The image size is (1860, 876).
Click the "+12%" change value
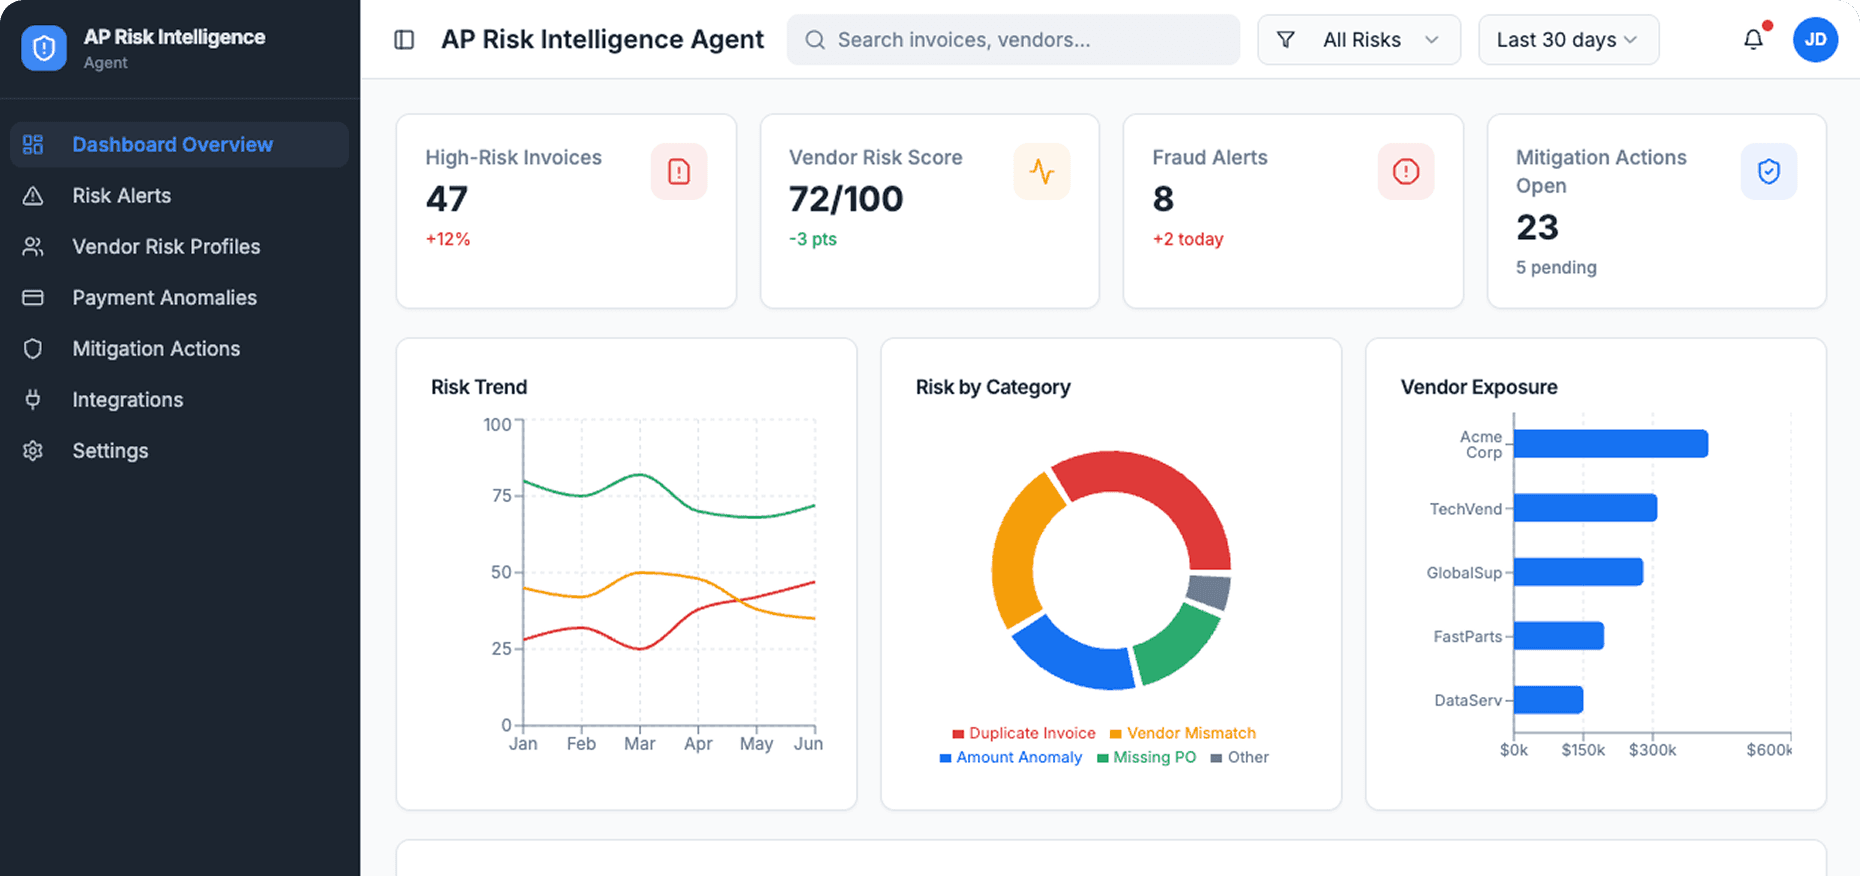(447, 239)
